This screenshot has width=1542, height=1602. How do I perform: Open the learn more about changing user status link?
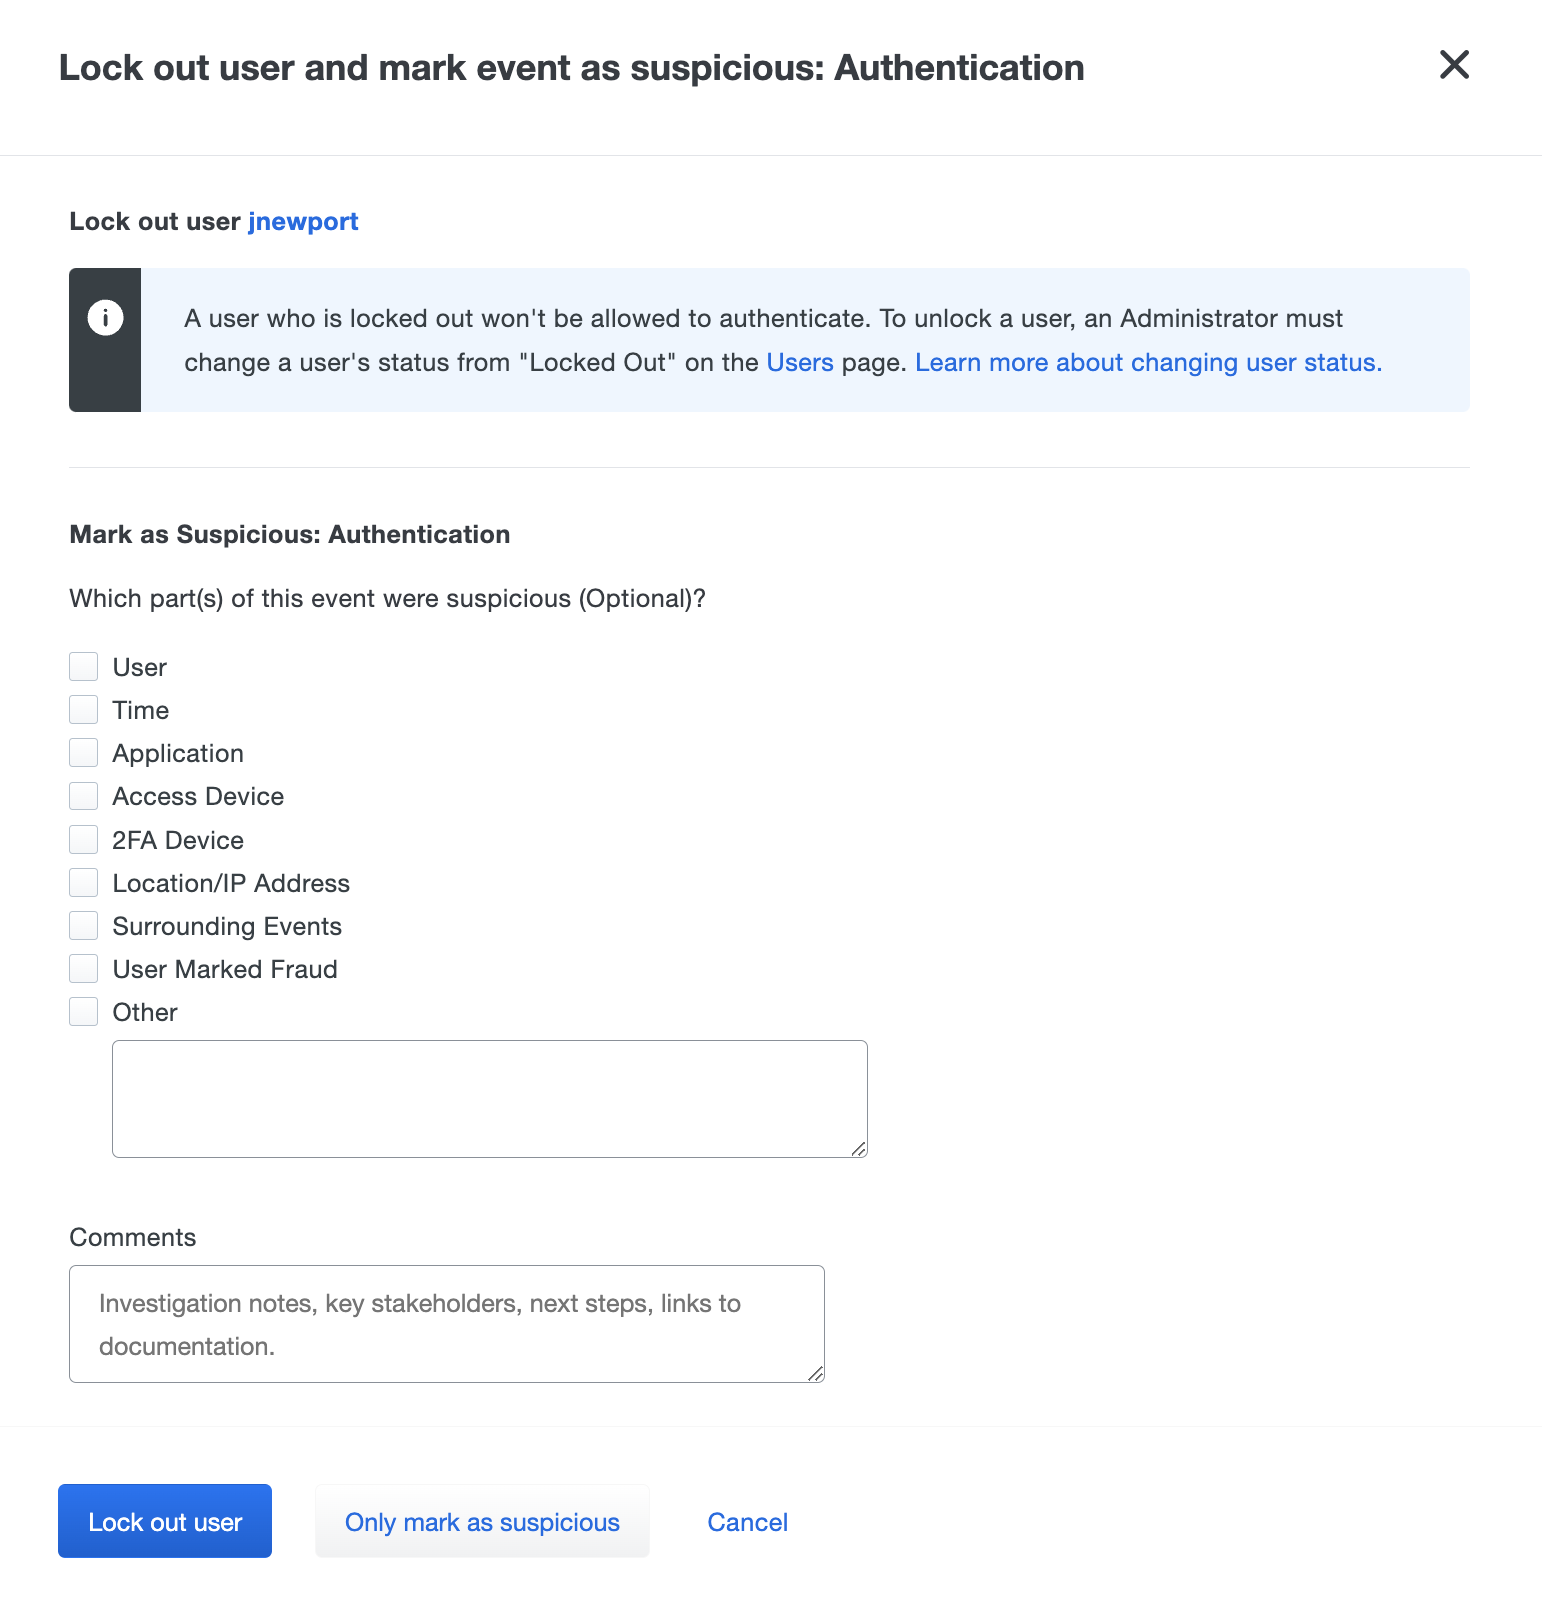(1147, 362)
